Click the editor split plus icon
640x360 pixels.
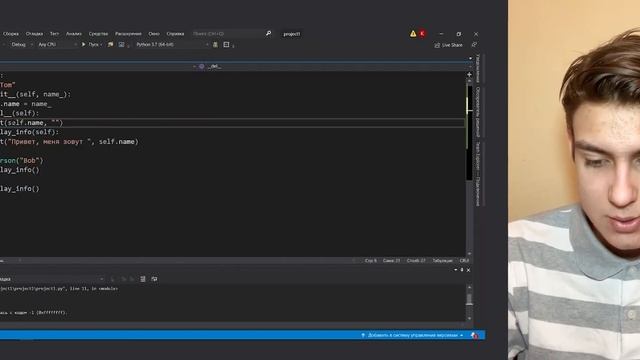click(469, 75)
